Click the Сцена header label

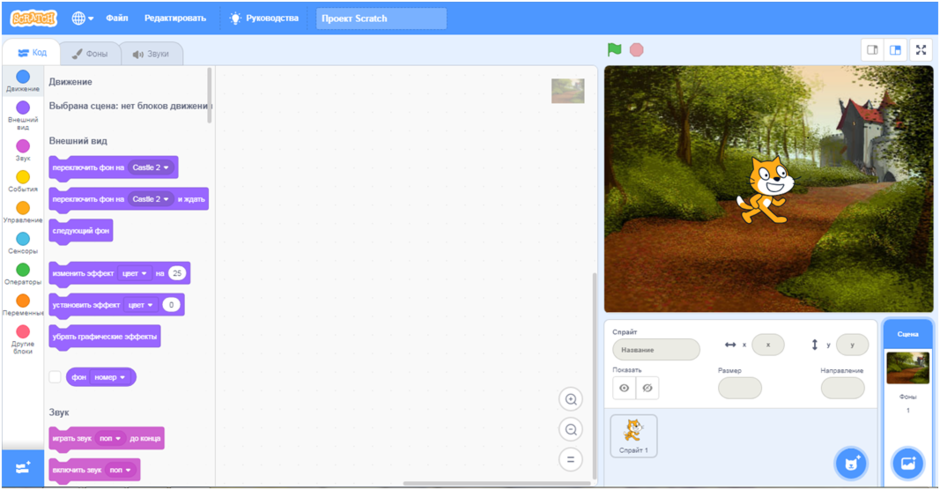pyautogui.click(x=908, y=334)
